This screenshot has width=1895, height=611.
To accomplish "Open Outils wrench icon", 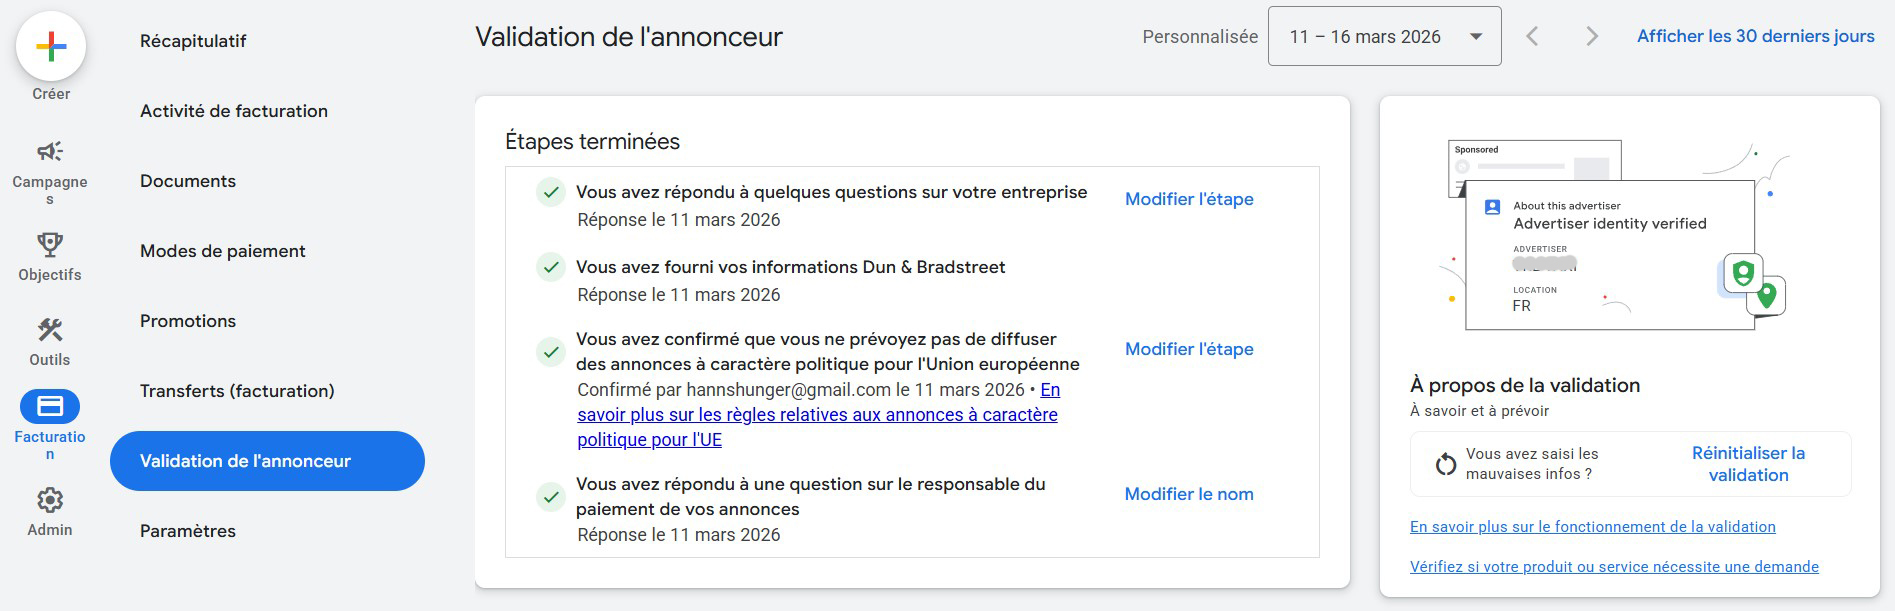I will click(x=50, y=330).
